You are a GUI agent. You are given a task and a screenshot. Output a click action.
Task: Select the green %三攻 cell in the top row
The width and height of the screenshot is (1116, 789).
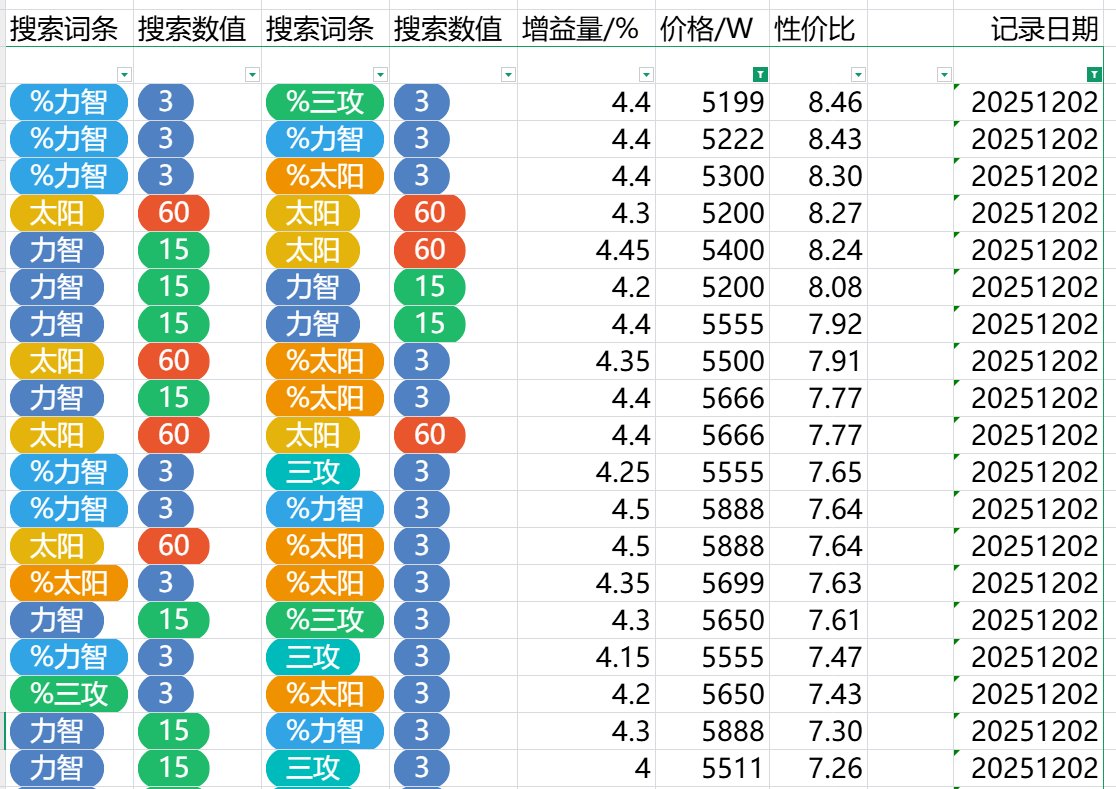point(325,102)
